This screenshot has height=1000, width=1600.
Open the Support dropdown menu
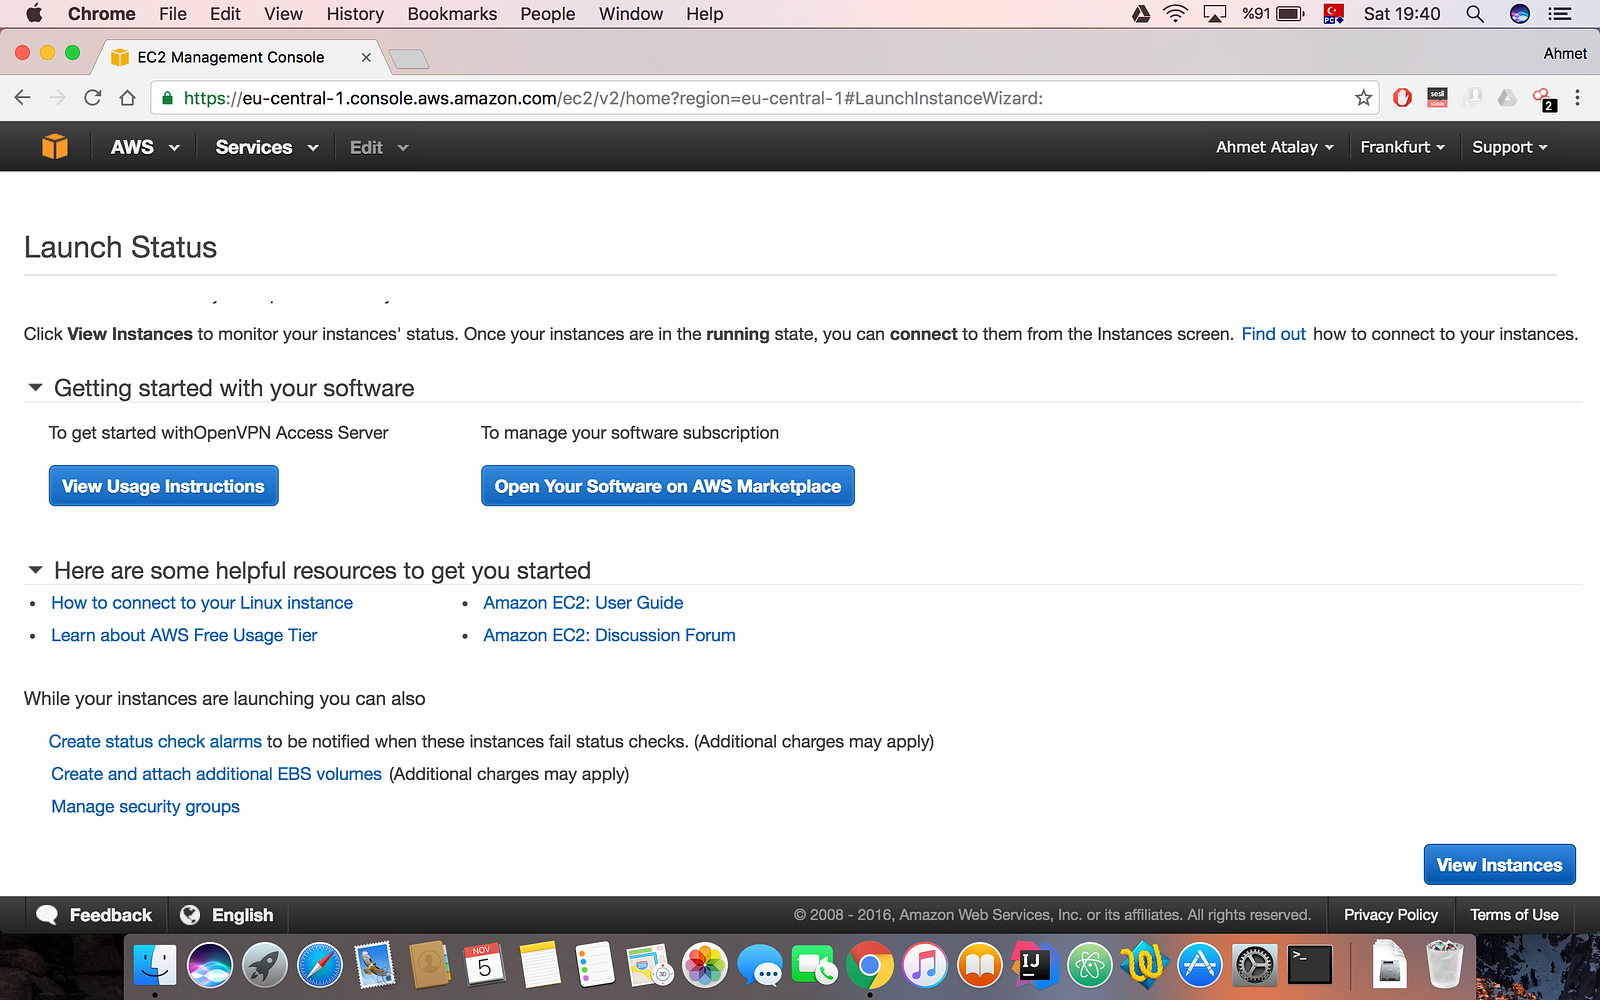(x=1510, y=147)
